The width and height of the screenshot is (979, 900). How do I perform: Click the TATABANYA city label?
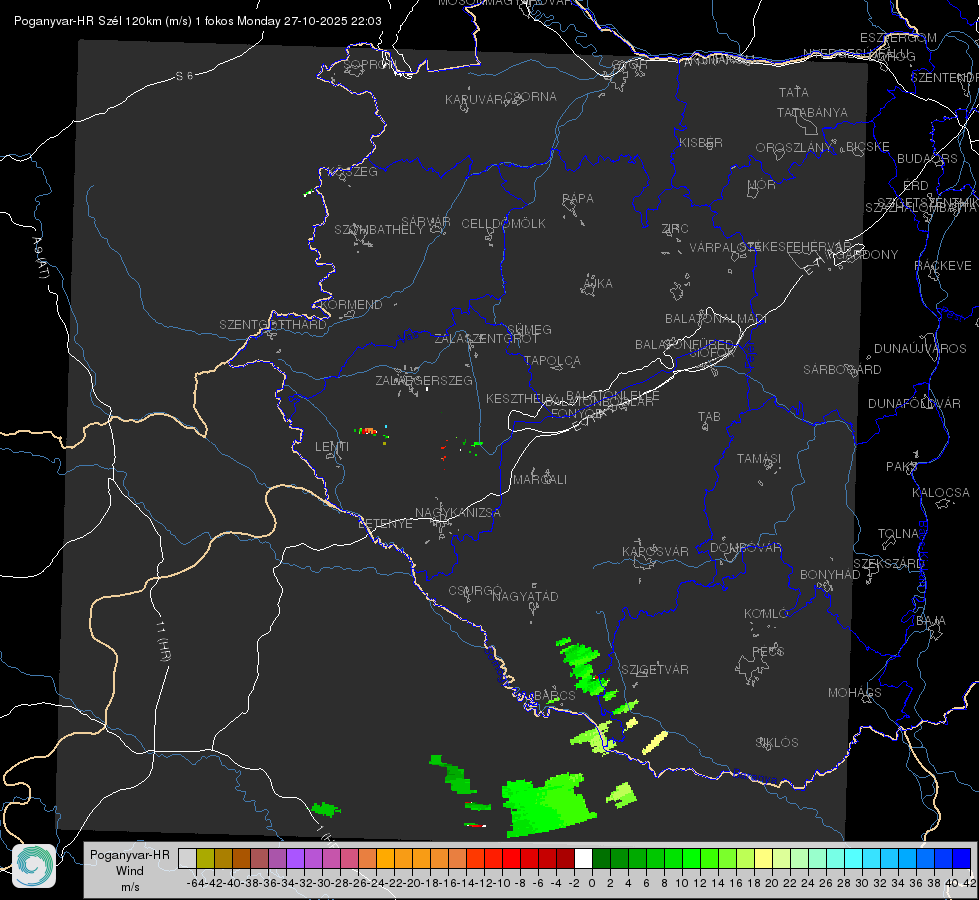tap(812, 112)
